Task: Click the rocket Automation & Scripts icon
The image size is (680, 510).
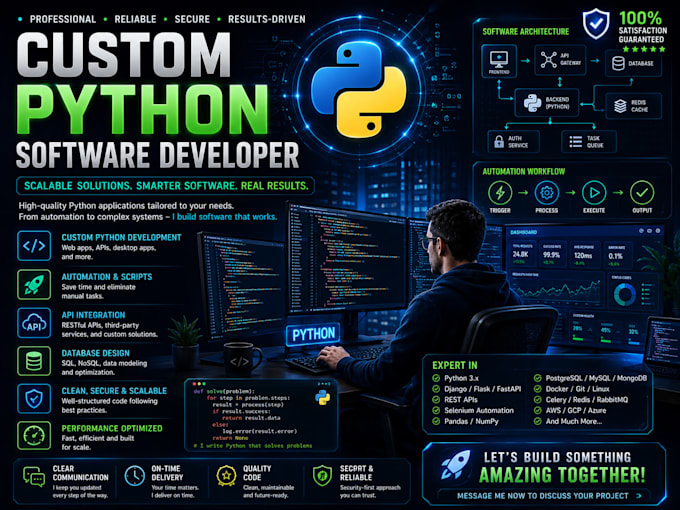Action: (x=34, y=284)
